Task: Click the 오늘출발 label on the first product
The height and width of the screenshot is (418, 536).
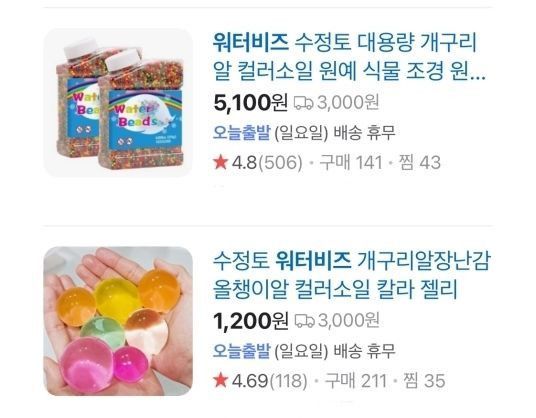Action: click(242, 133)
